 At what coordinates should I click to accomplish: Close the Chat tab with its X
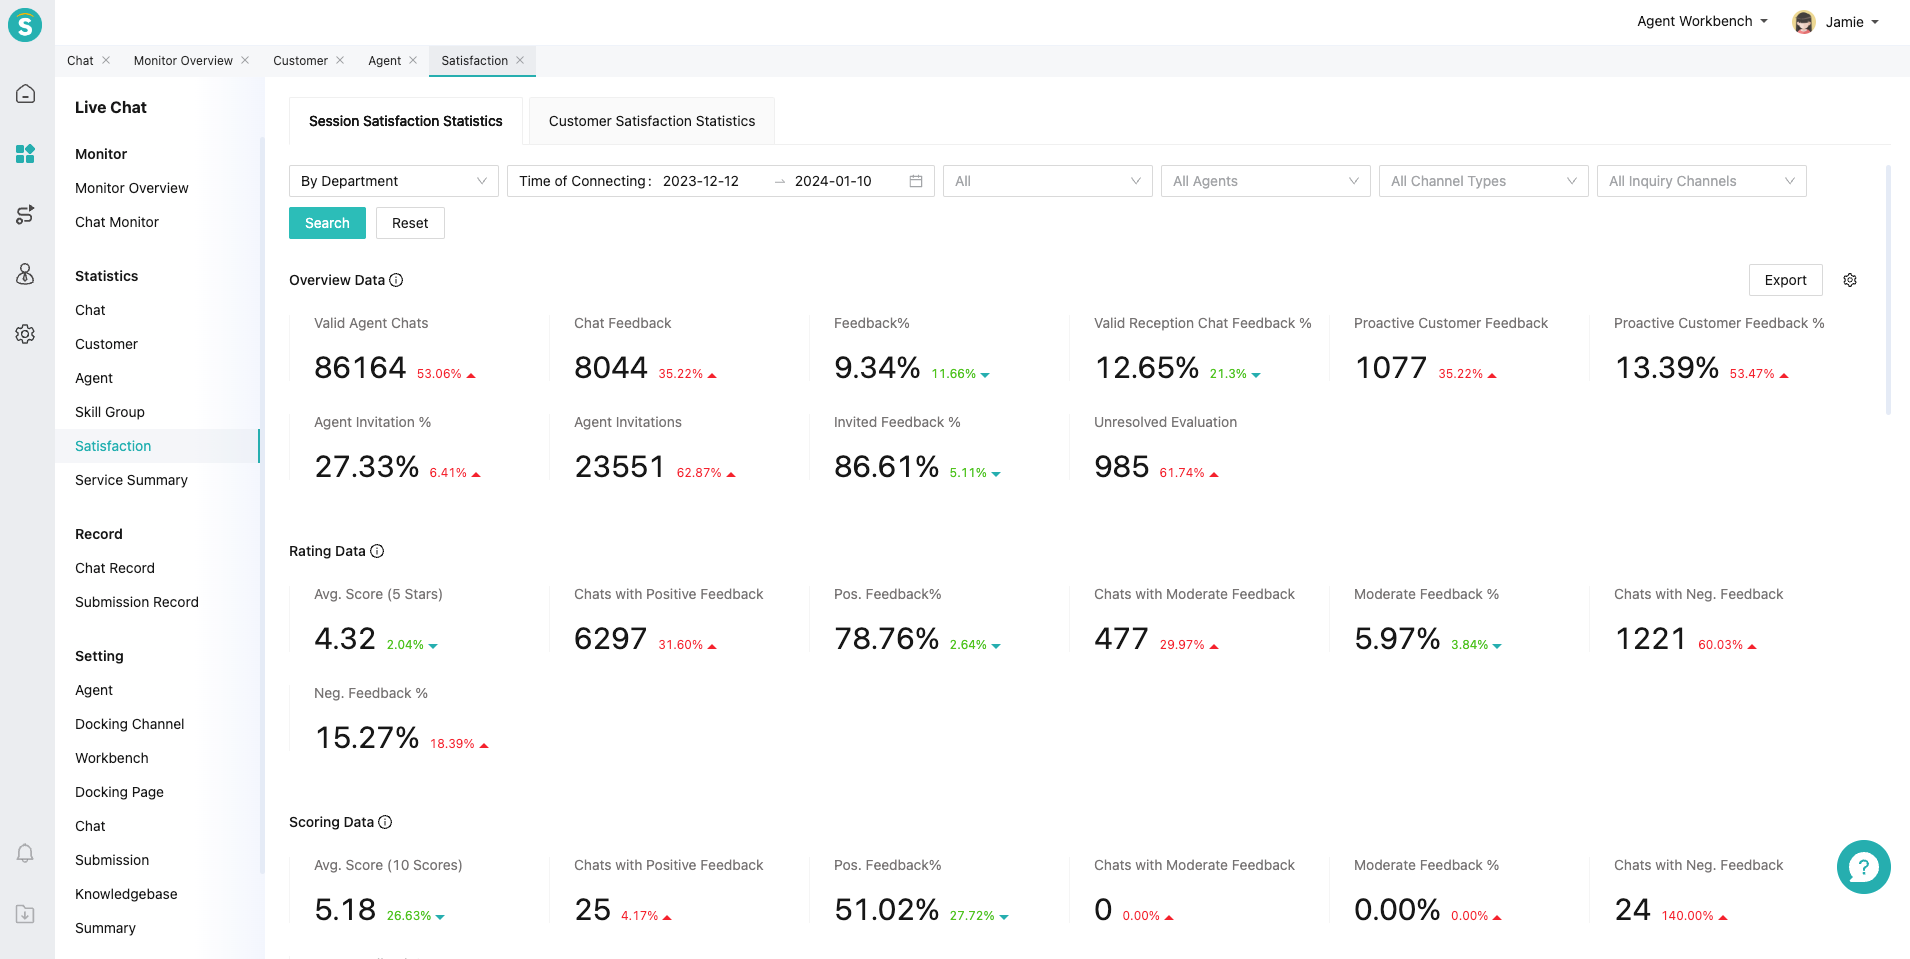point(106,60)
